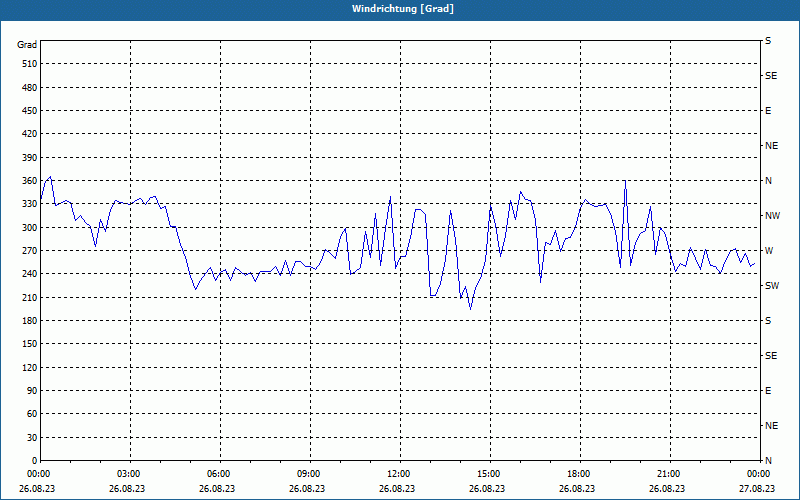800x500 pixels.
Task: Select the SW compass label
Action: (772, 286)
